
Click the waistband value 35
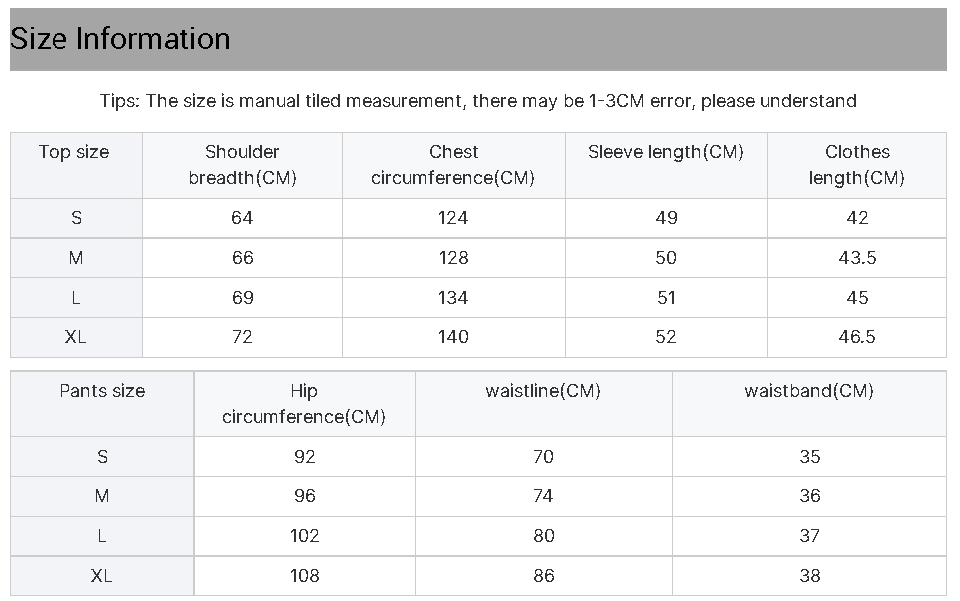coord(810,457)
